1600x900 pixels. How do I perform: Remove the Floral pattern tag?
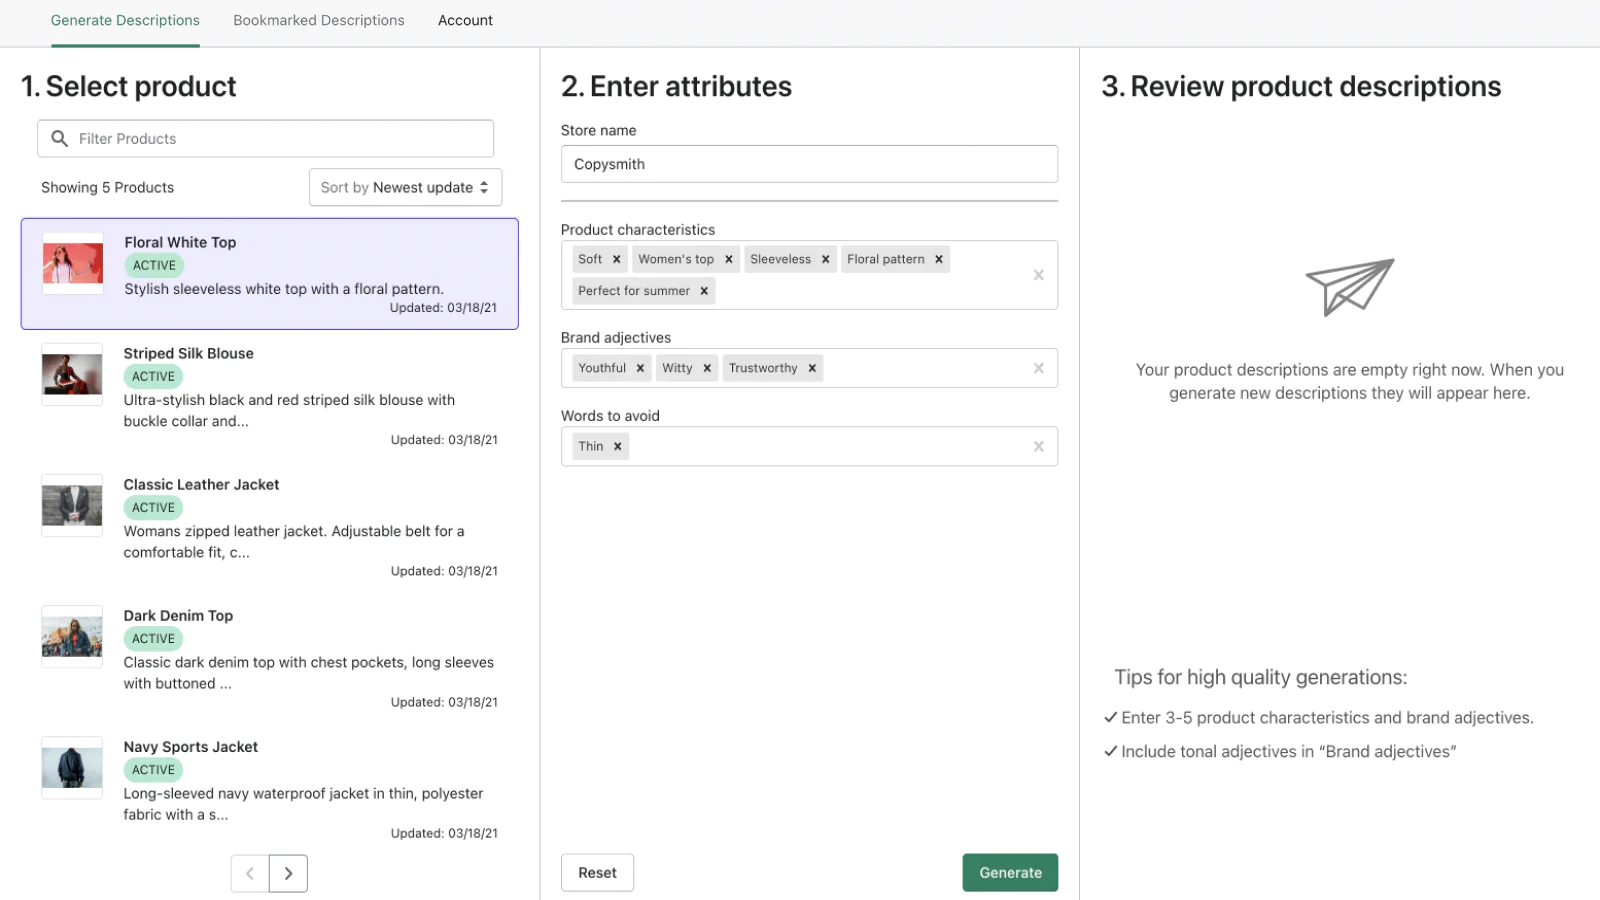(939, 259)
